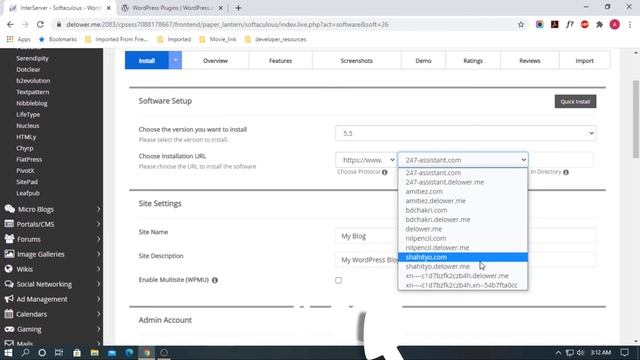640x360 pixels.
Task: Open the Portals/CMS category icon
Action: pyautogui.click(x=9, y=224)
